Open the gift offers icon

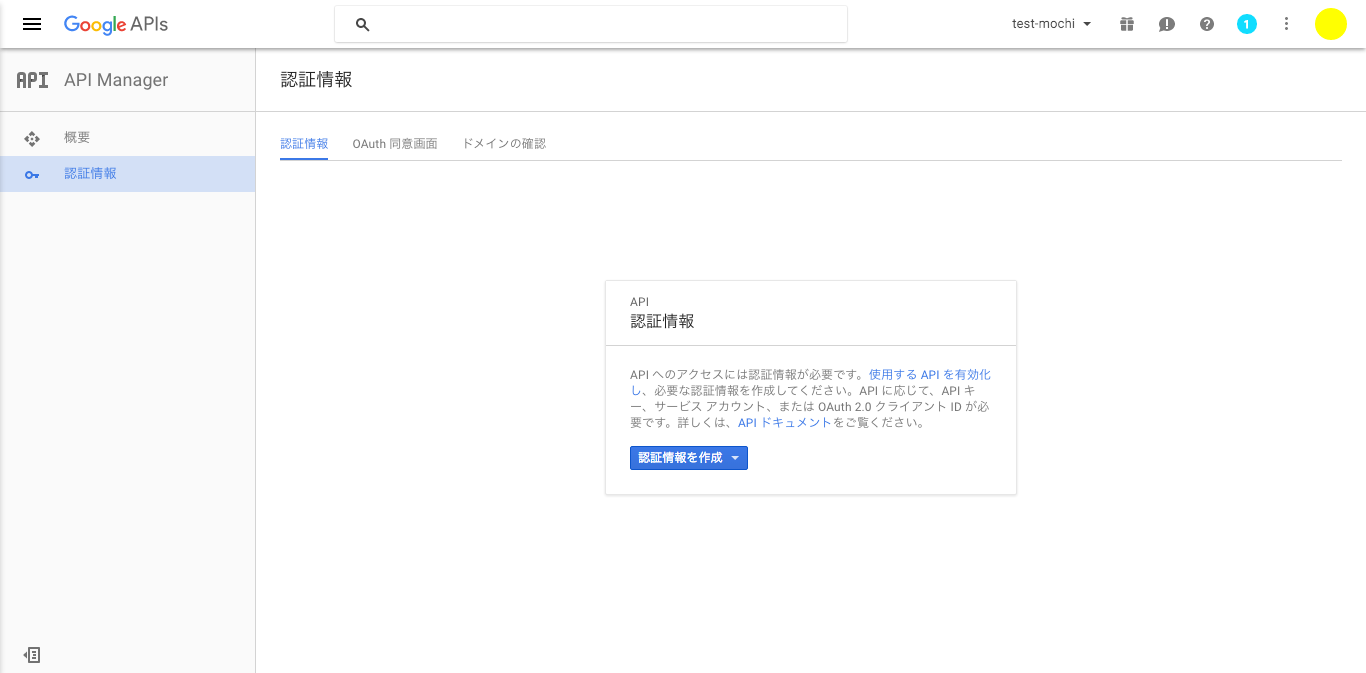1126,23
